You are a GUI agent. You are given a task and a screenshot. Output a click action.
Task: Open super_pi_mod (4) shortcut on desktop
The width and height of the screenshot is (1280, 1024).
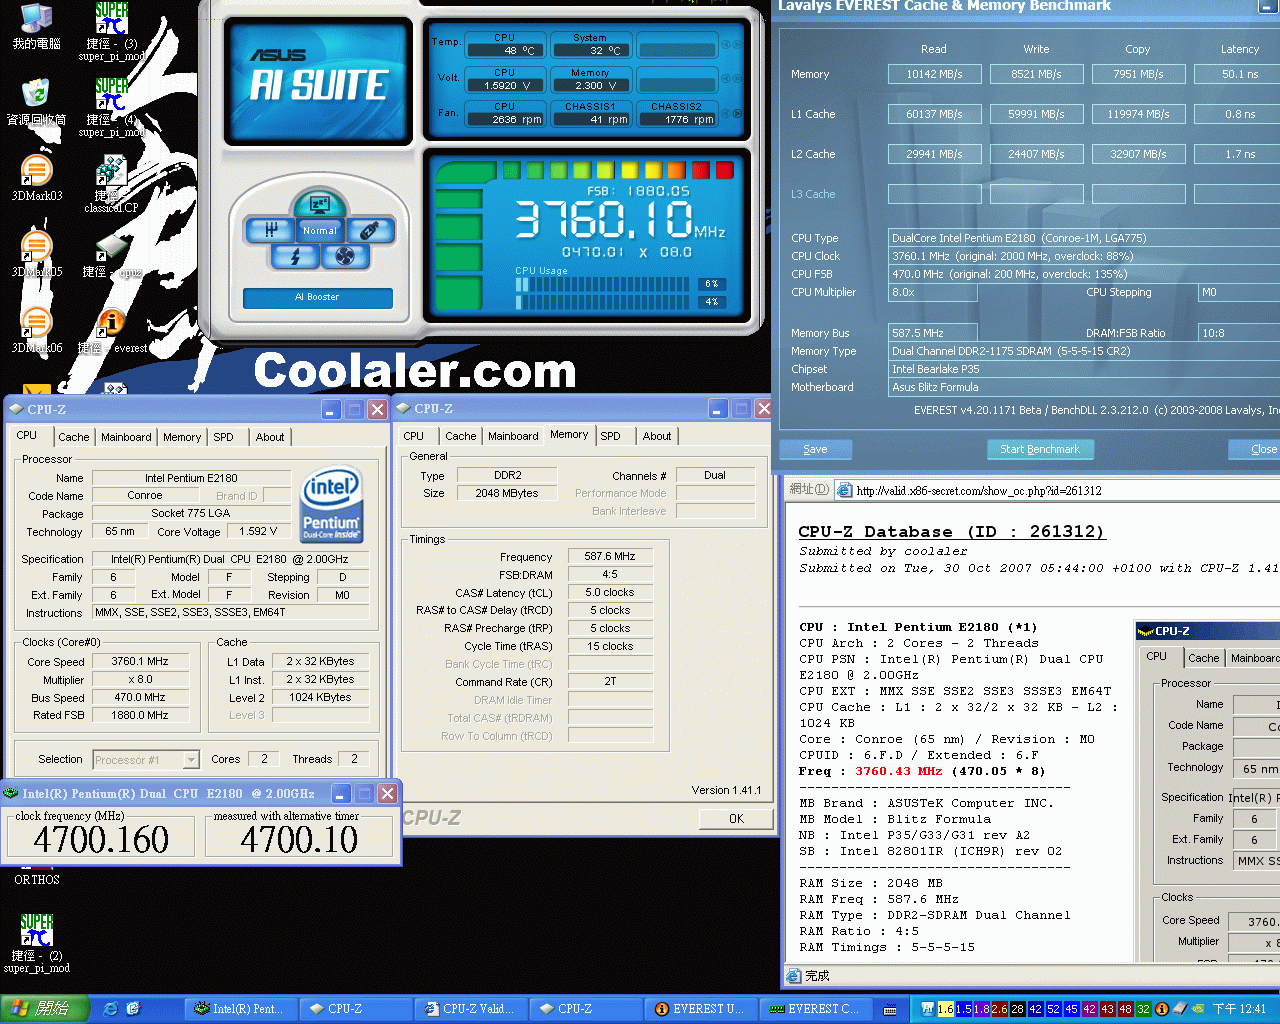tap(111, 106)
